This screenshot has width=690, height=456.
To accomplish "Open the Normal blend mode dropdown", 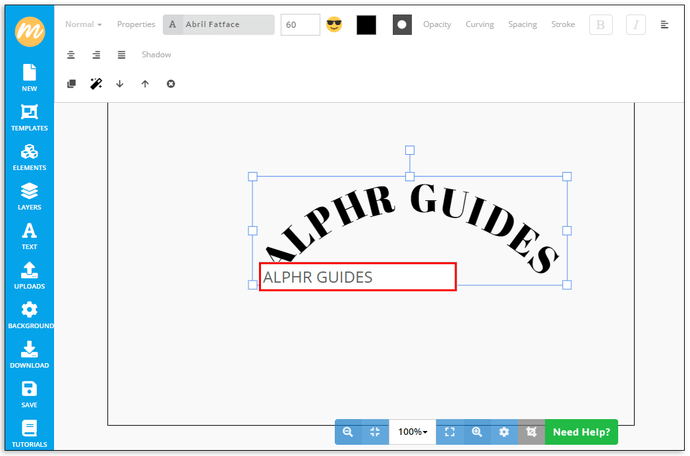I will [83, 24].
